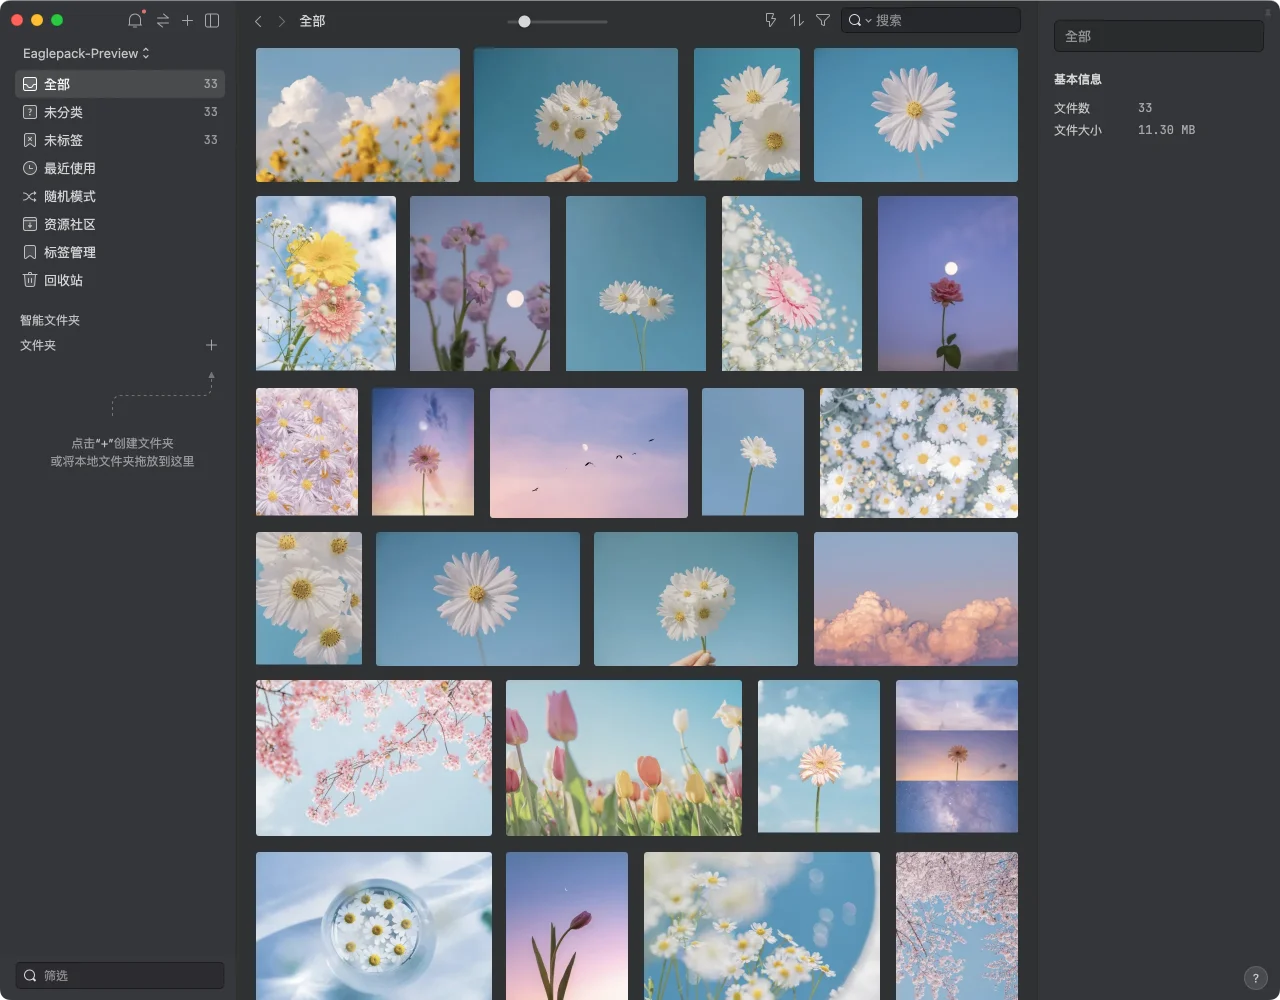Click the 11.30 MB file size value
Viewport: 1280px width, 1000px height.
click(1166, 130)
